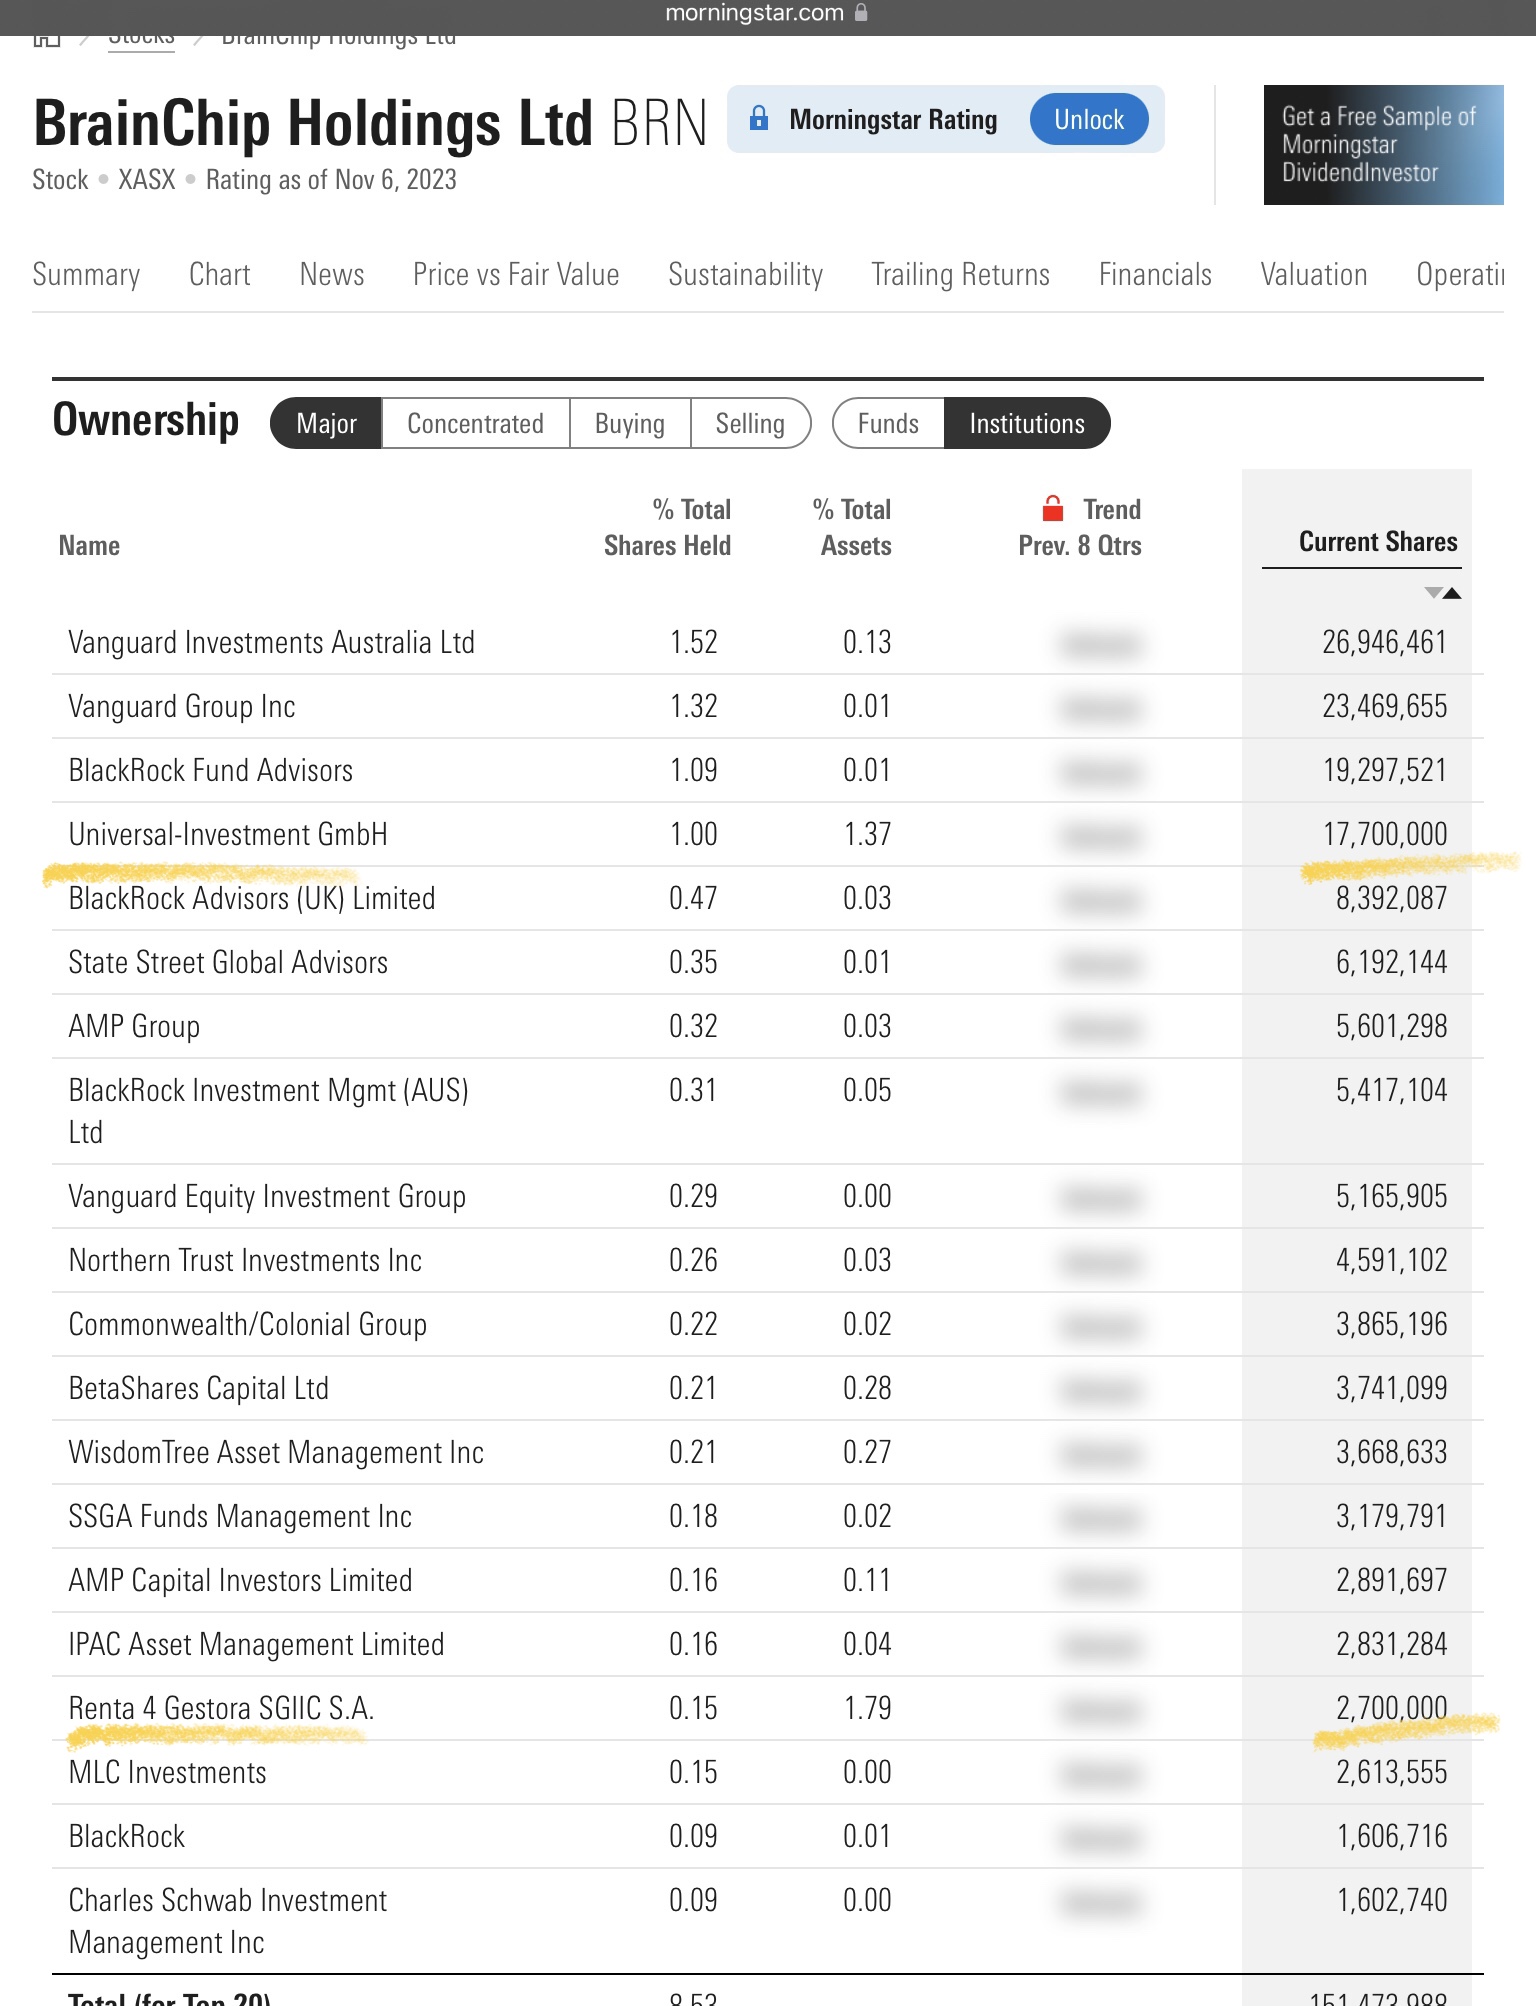Open the Price vs Fair Value tab
This screenshot has height=2006, width=1536.
click(x=516, y=274)
